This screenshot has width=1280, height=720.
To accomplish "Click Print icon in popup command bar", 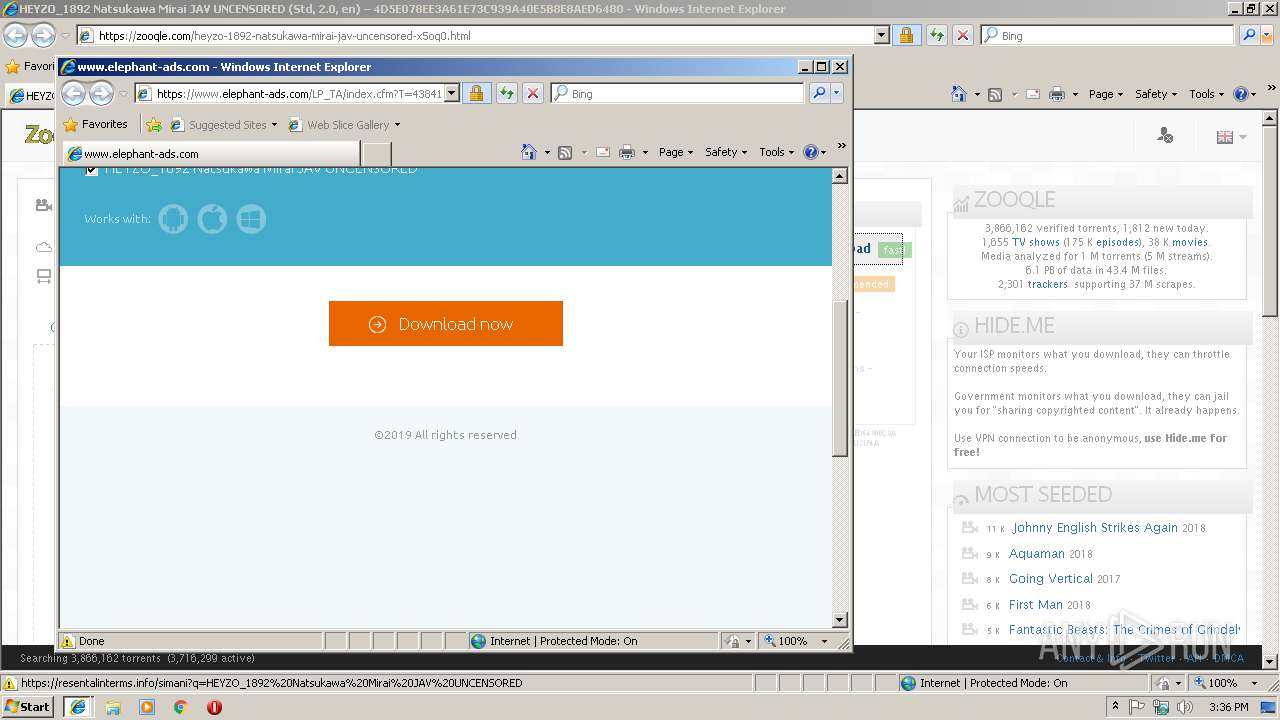I will 627,152.
